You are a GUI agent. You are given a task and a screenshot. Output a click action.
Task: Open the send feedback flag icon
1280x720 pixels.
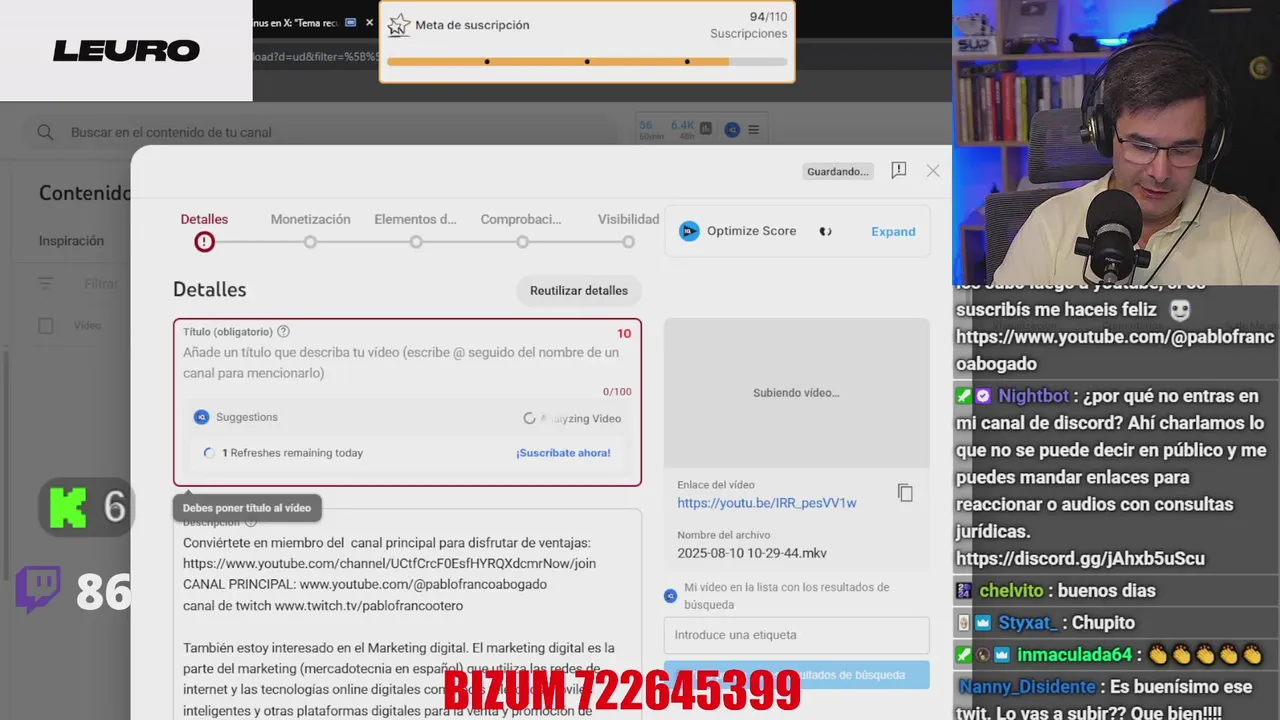coord(898,171)
